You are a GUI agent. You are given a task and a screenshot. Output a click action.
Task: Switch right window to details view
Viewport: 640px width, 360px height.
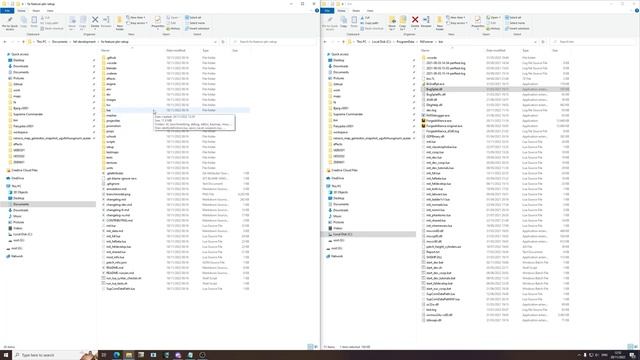point(630,347)
